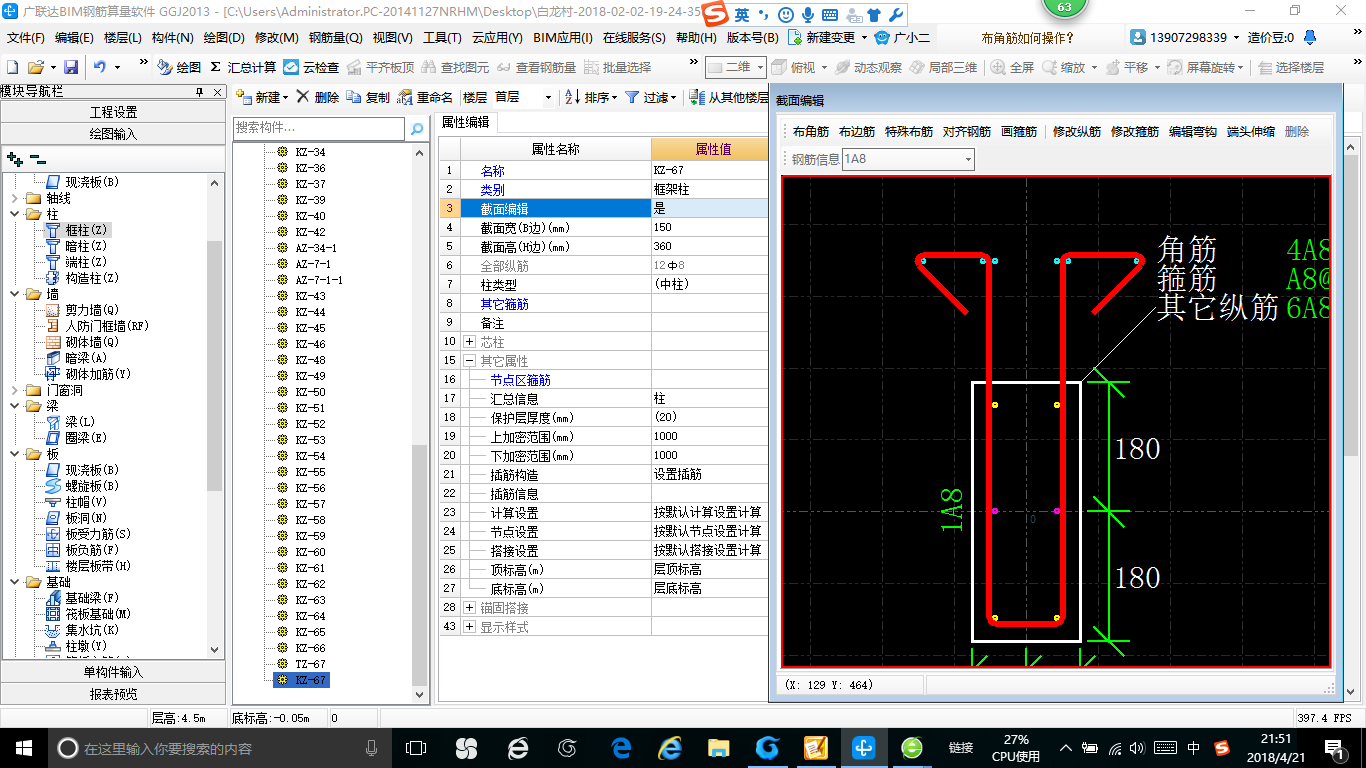Screen dimensions: 1366x768
Task: Click the collapse-all minus icon in the navigation tree
Action: pos(38,158)
